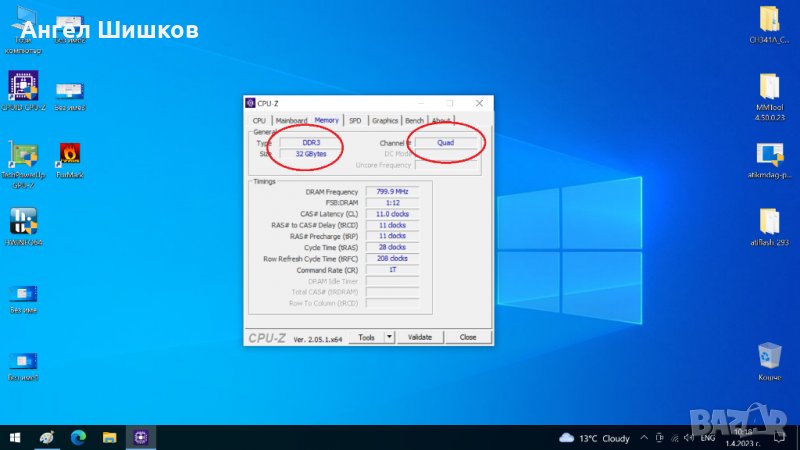
Task: Click the Validate button
Action: [420, 337]
